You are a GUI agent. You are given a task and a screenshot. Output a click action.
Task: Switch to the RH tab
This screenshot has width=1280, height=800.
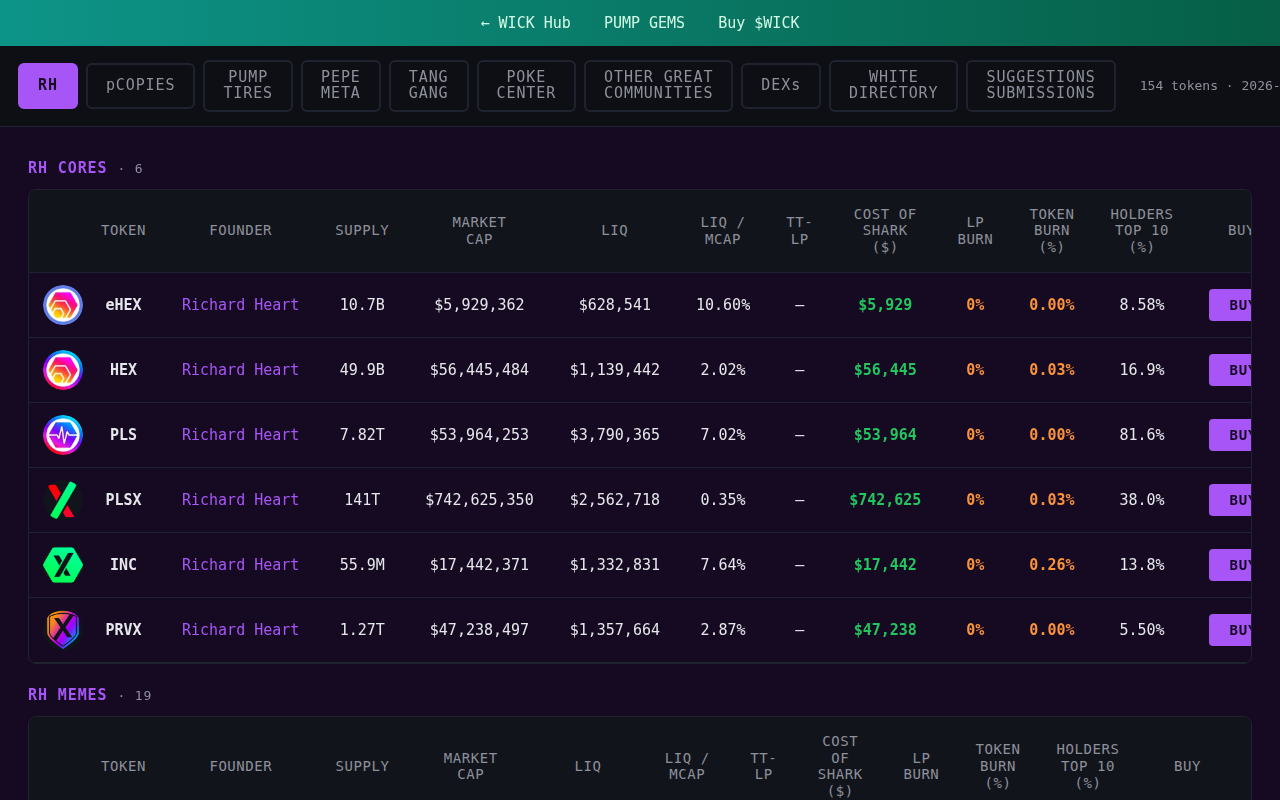click(x=48, y=86)
